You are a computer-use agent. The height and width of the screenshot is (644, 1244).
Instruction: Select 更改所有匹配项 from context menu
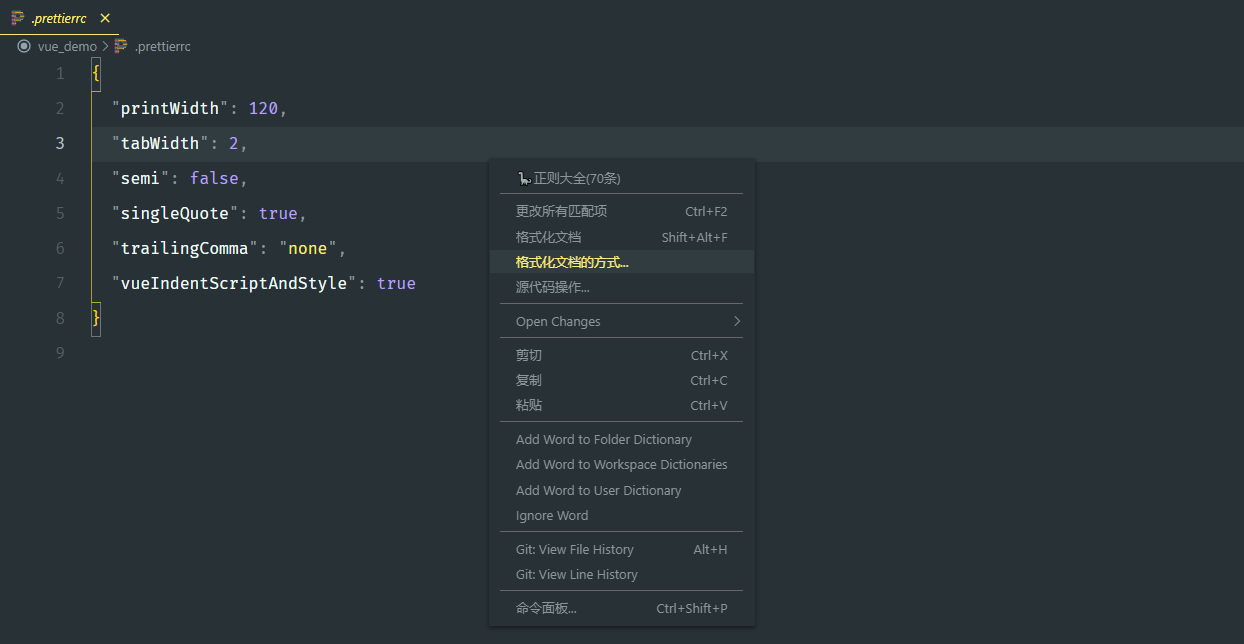coord(561,211)
